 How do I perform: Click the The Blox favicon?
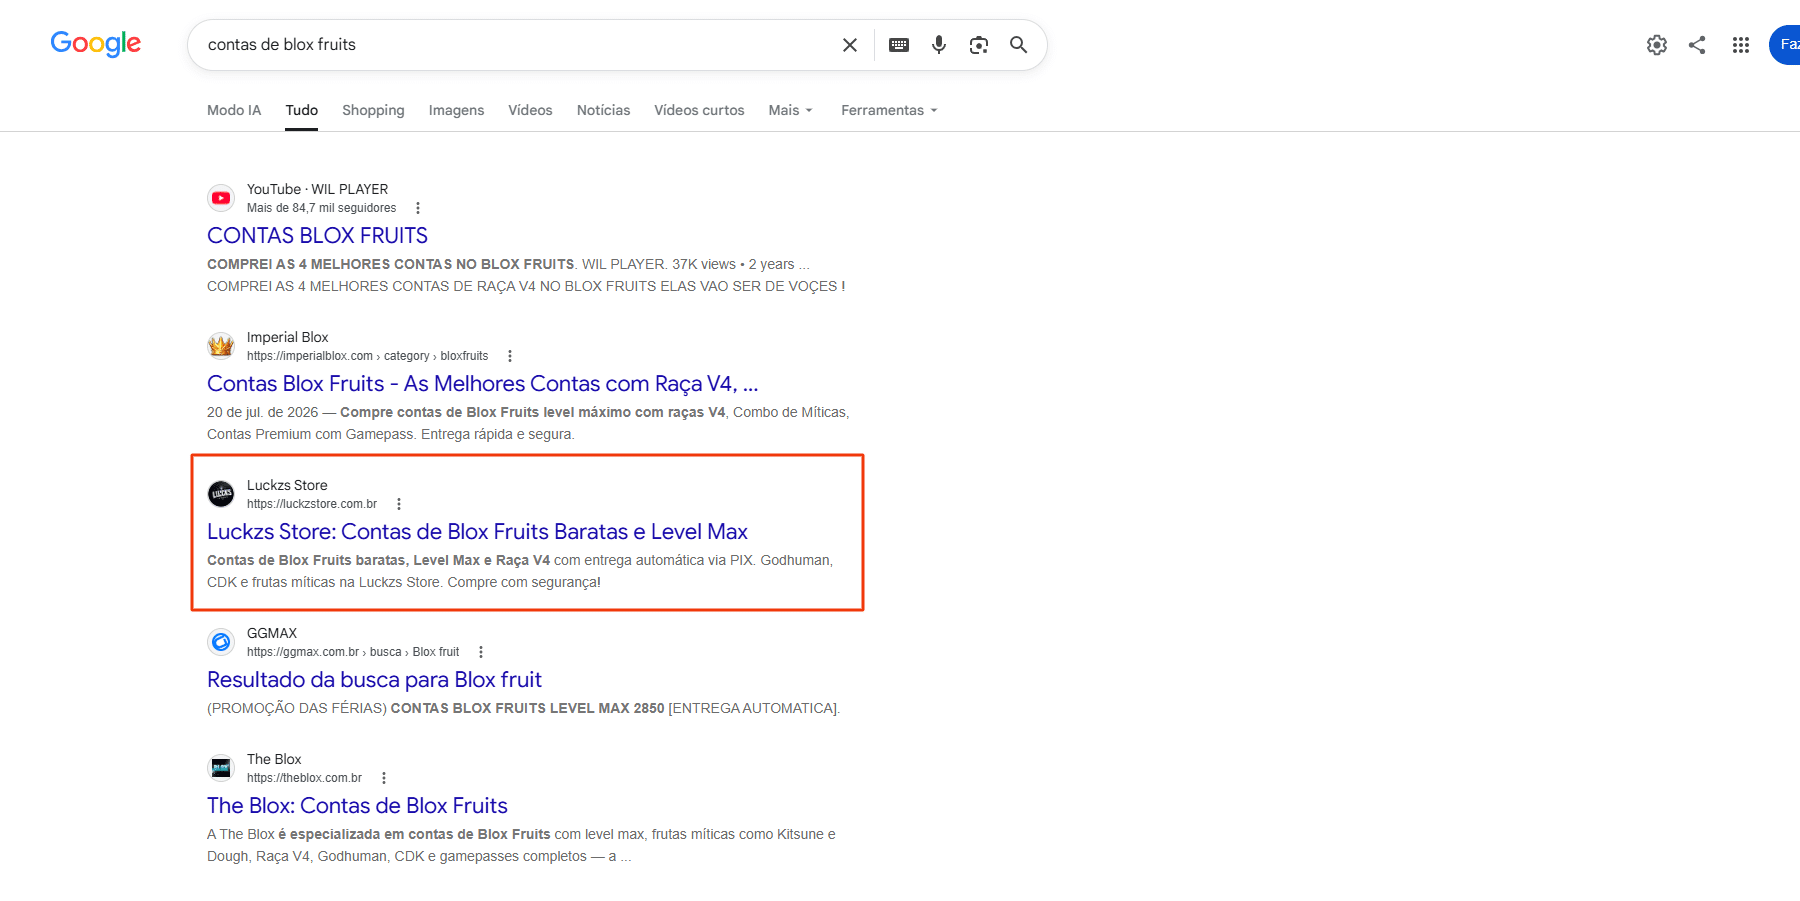point(221,768)
